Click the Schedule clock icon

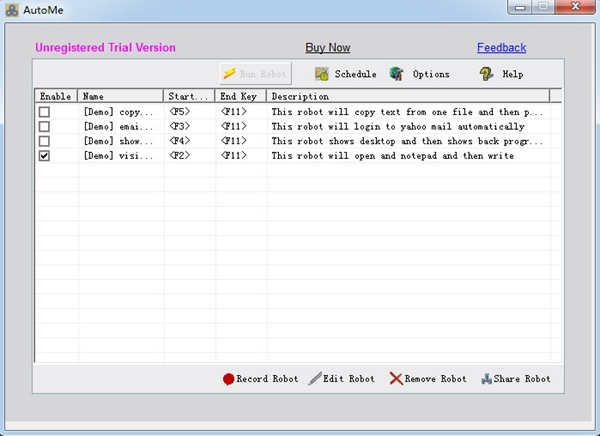[x=321, y=74]
